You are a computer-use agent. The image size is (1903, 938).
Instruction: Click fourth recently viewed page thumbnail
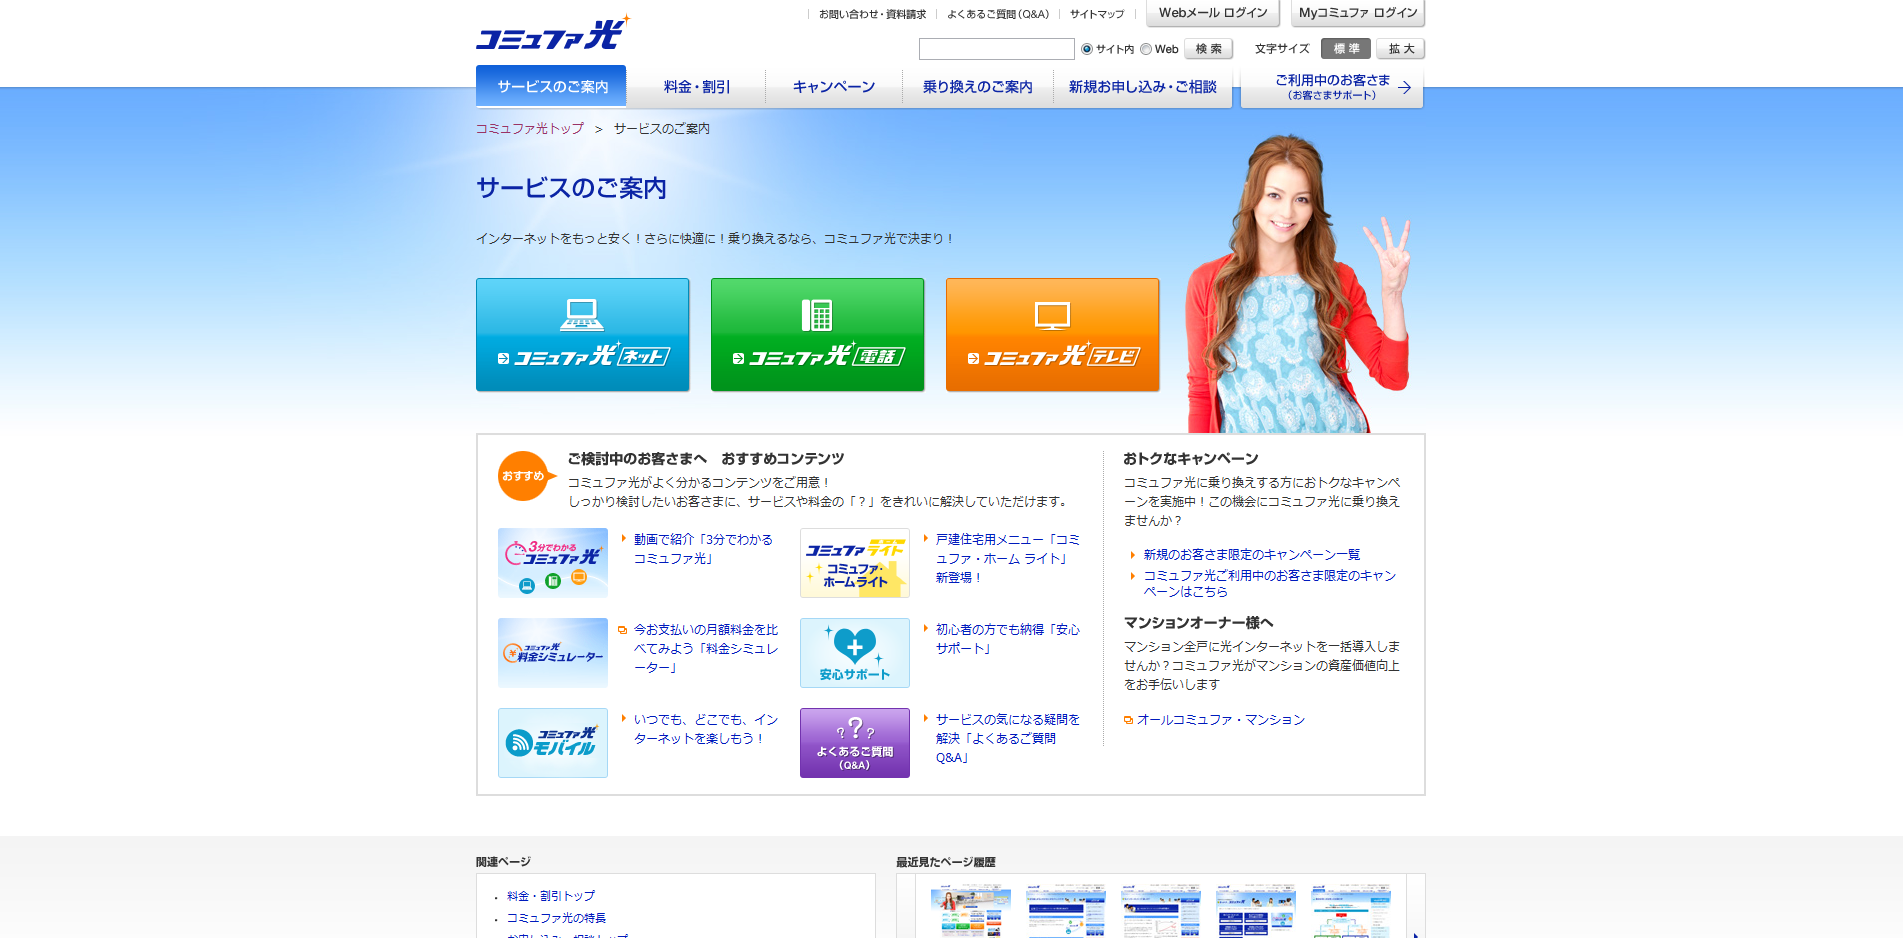tap(1256, 911)
